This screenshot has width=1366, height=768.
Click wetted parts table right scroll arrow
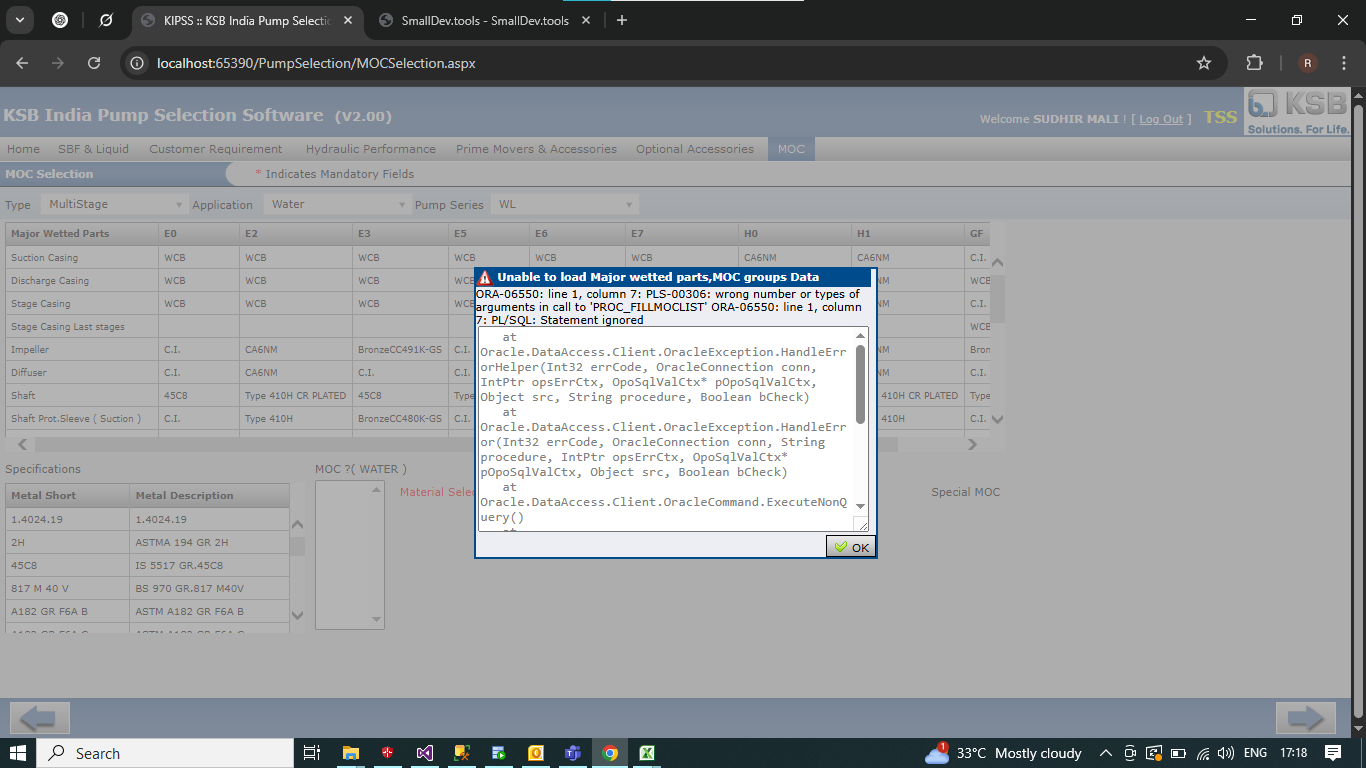(x=973, y=444)
